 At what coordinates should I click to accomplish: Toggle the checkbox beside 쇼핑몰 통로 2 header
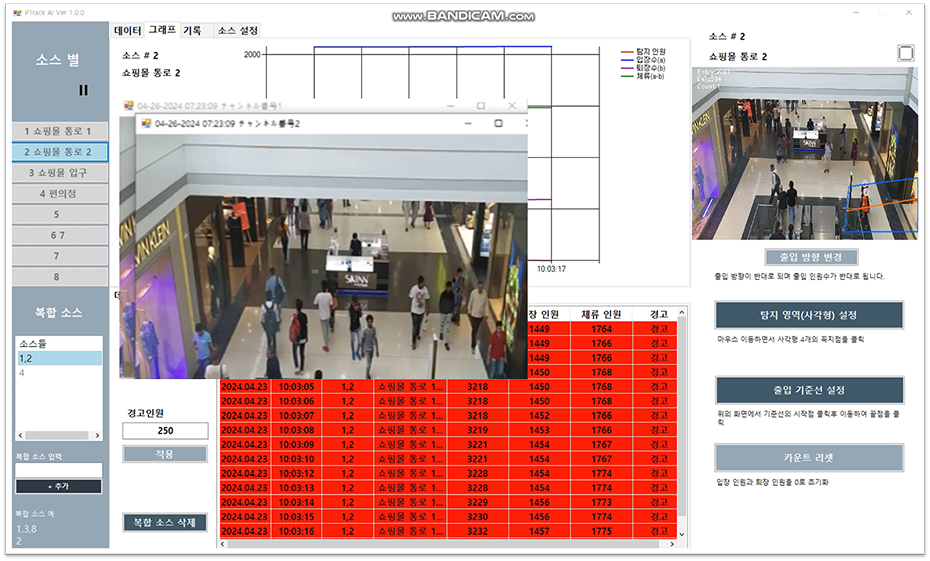click(905, 53)
